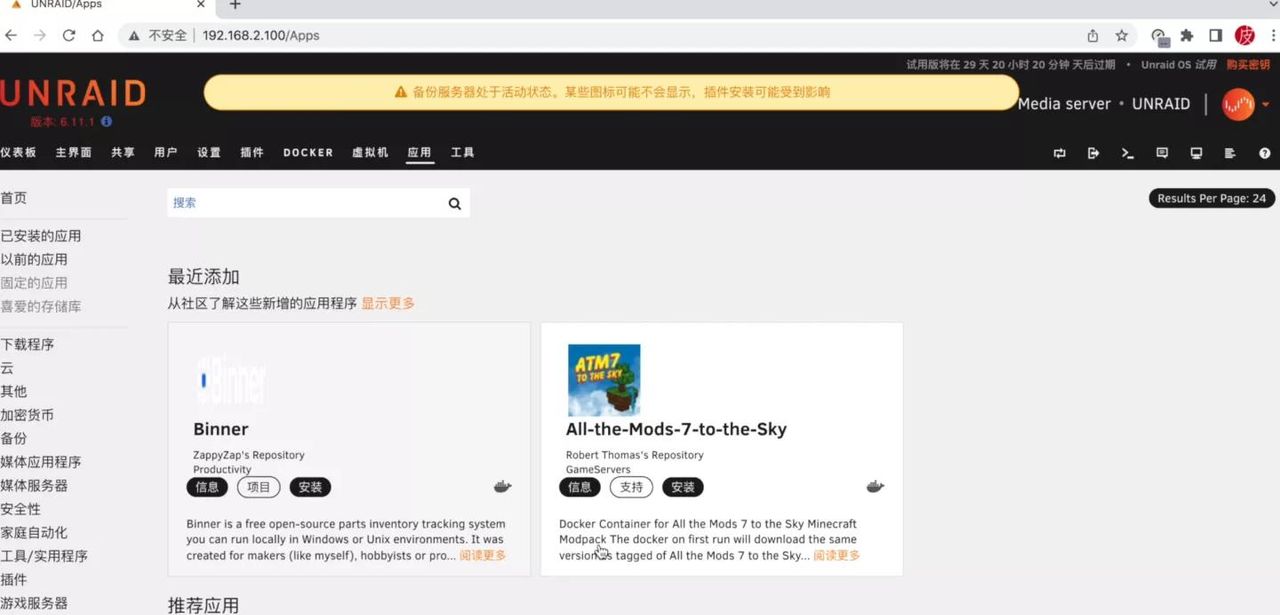This screenshot has height=615, width=1280.
Task: Click the not-secure warning icon in address bar
Action: pyautogui.click(x=134, y=35)
